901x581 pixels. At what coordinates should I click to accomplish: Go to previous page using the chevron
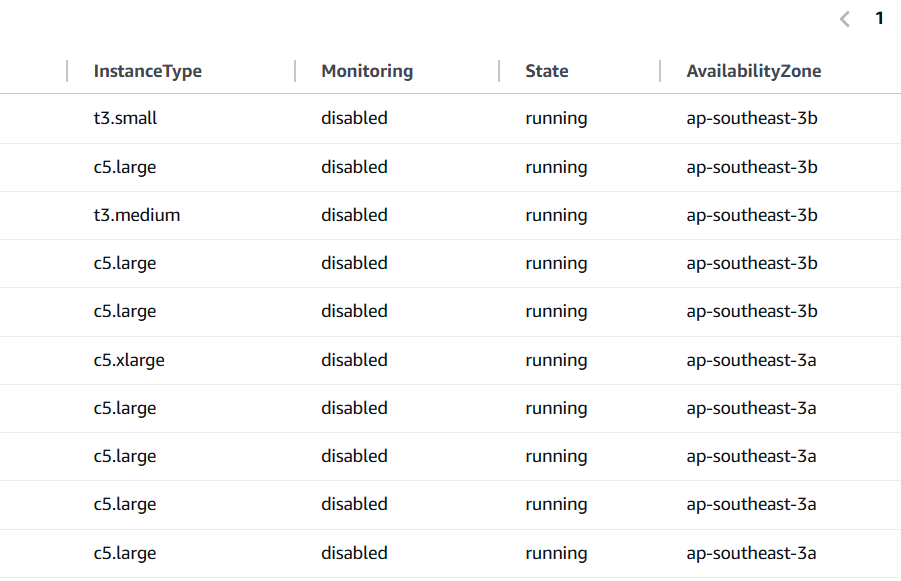click(845, 19)
